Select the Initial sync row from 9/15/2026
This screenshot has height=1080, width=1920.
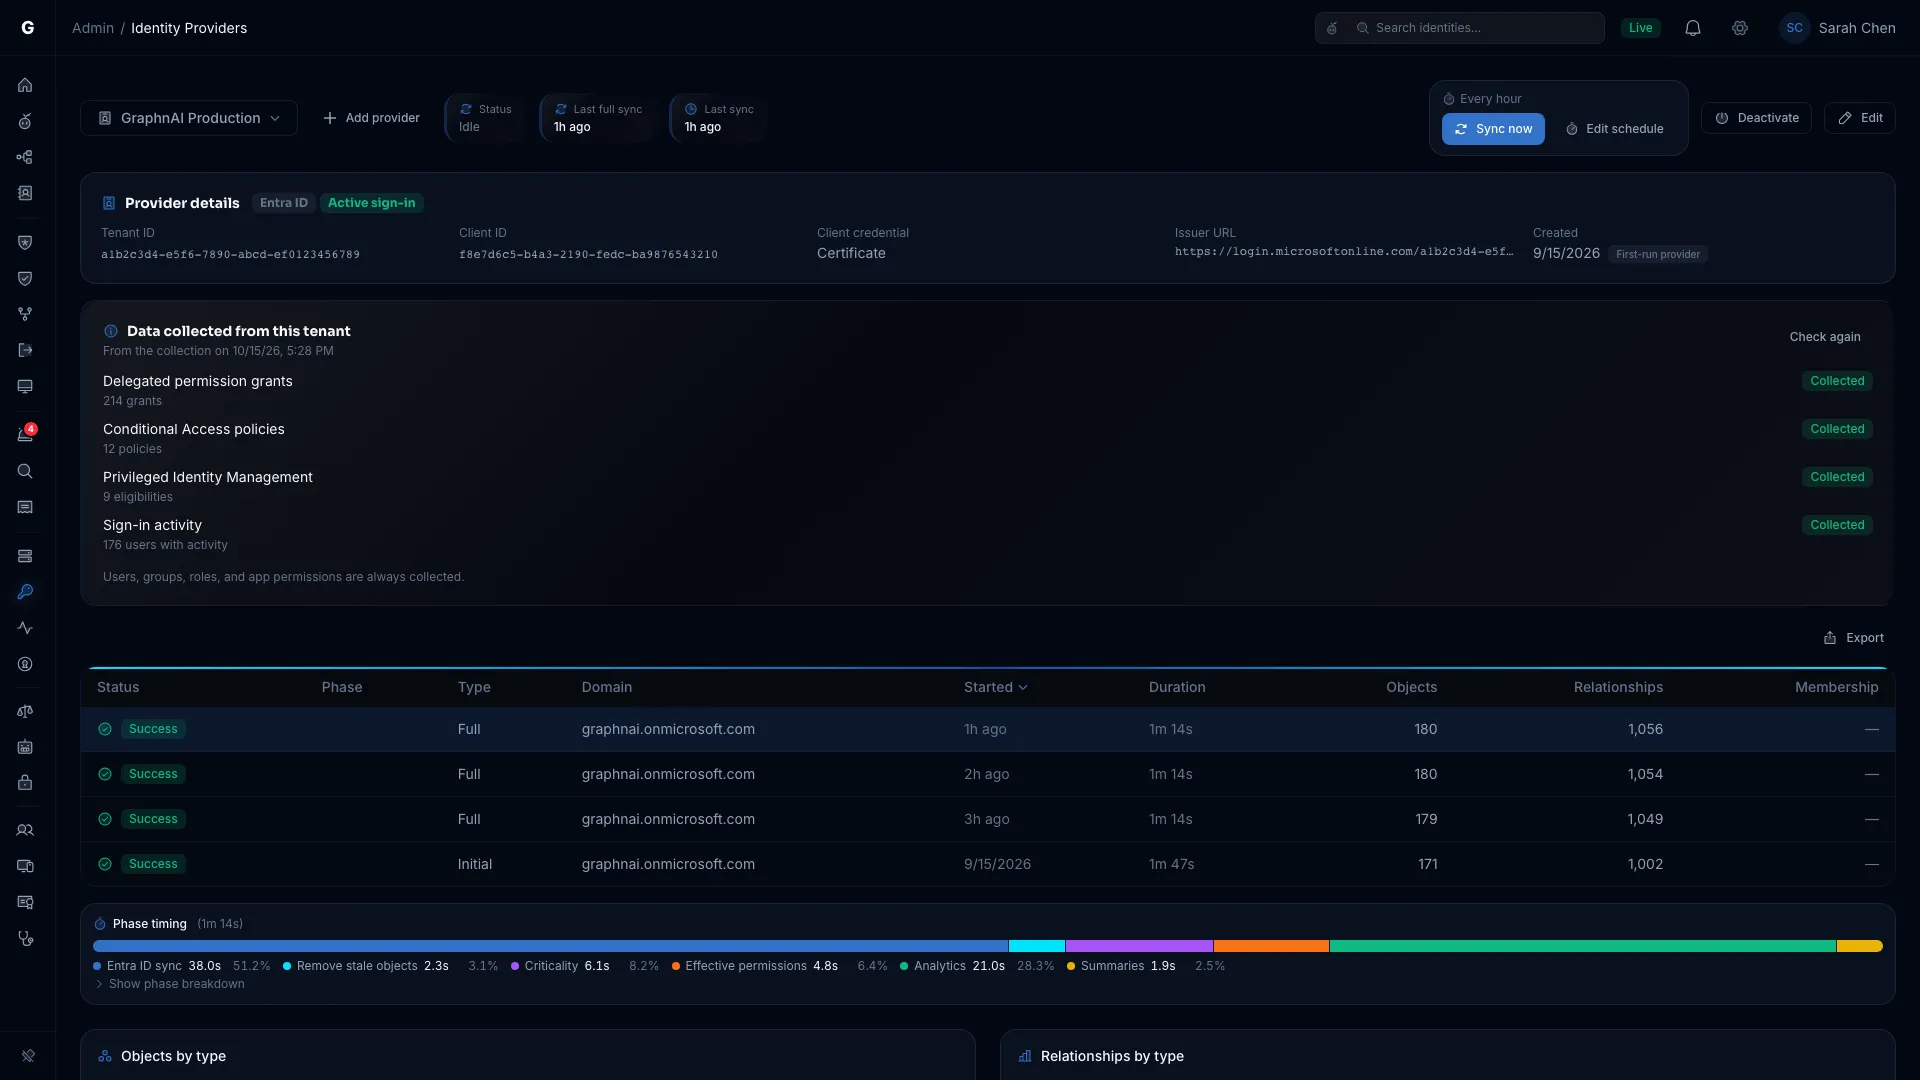click(988, 864)
